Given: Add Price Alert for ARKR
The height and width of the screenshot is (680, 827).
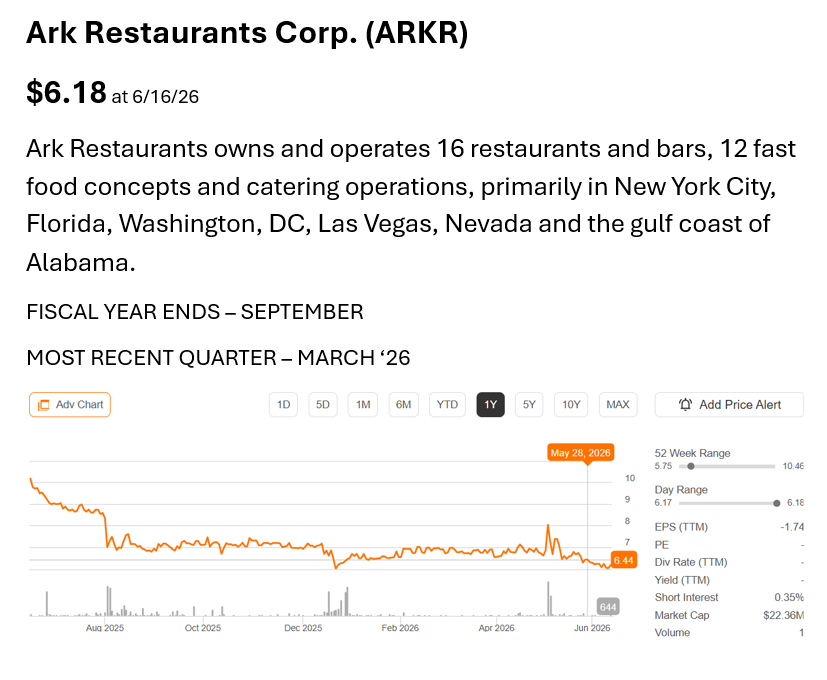Looking at the screenshot, I should [729, 405].
